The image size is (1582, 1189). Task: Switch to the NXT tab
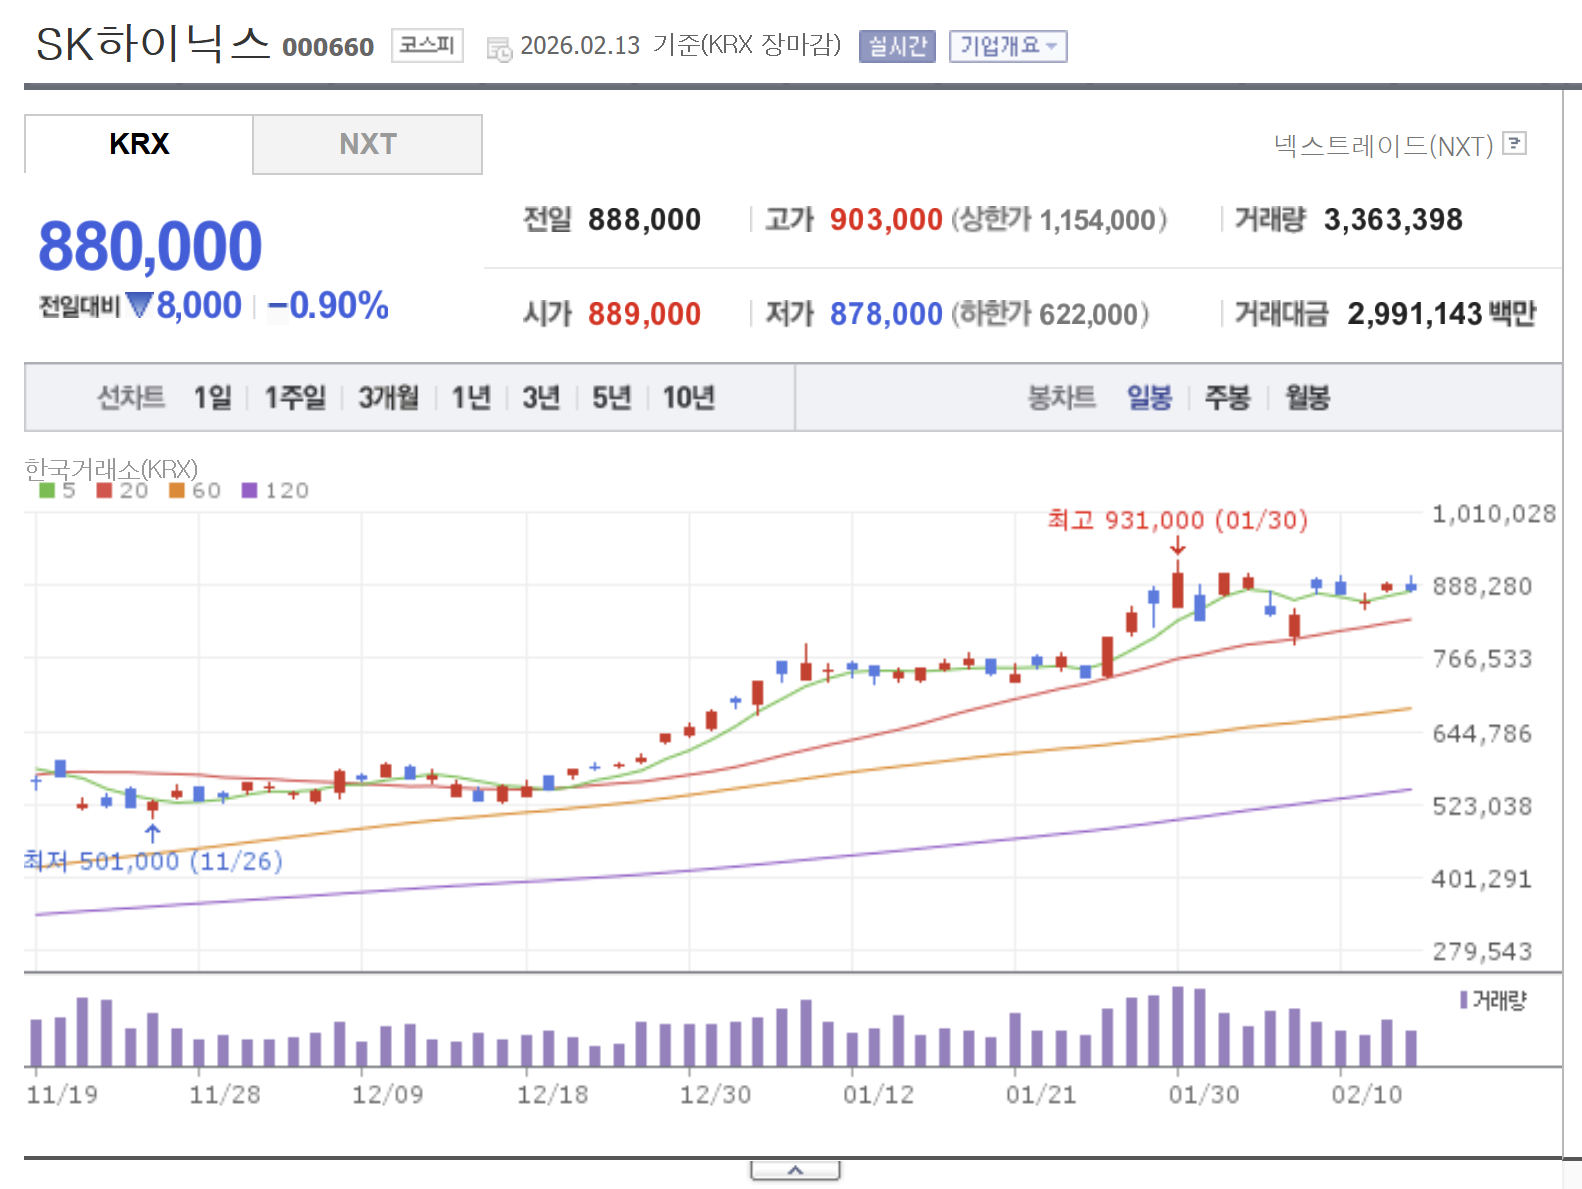tap(367, 144)
